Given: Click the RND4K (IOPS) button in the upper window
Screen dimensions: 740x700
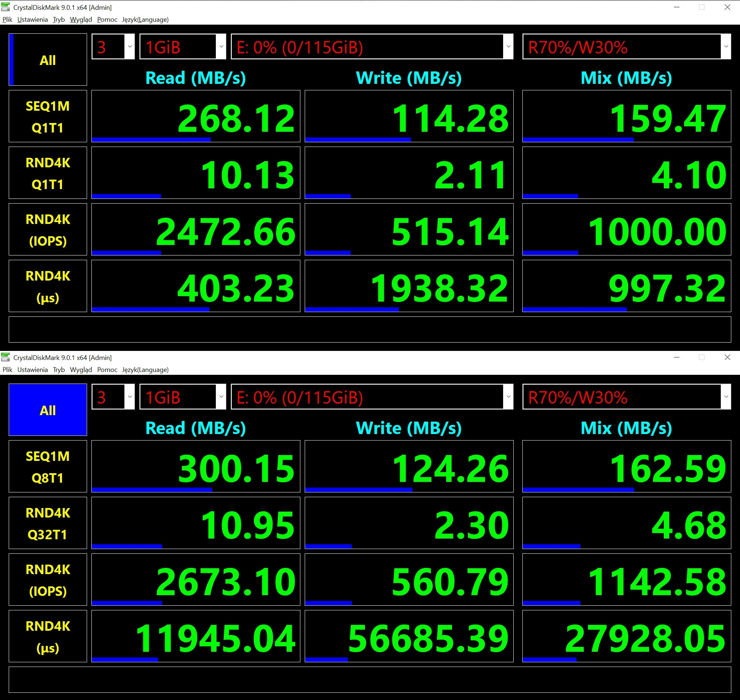Looking at the screenshot, I should tap(48, 230).
